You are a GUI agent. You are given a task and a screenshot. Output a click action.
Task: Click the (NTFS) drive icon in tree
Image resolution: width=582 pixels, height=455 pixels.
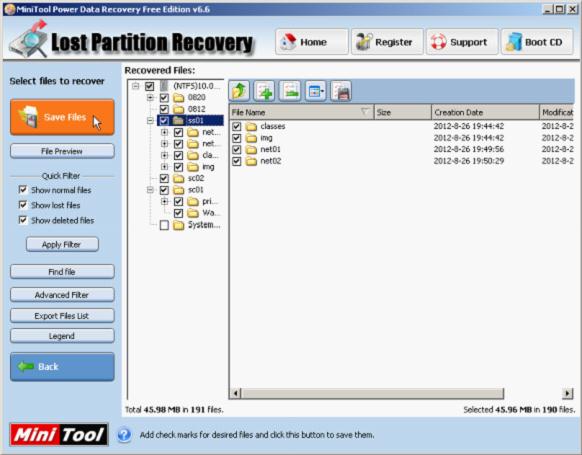pos(164,86)
